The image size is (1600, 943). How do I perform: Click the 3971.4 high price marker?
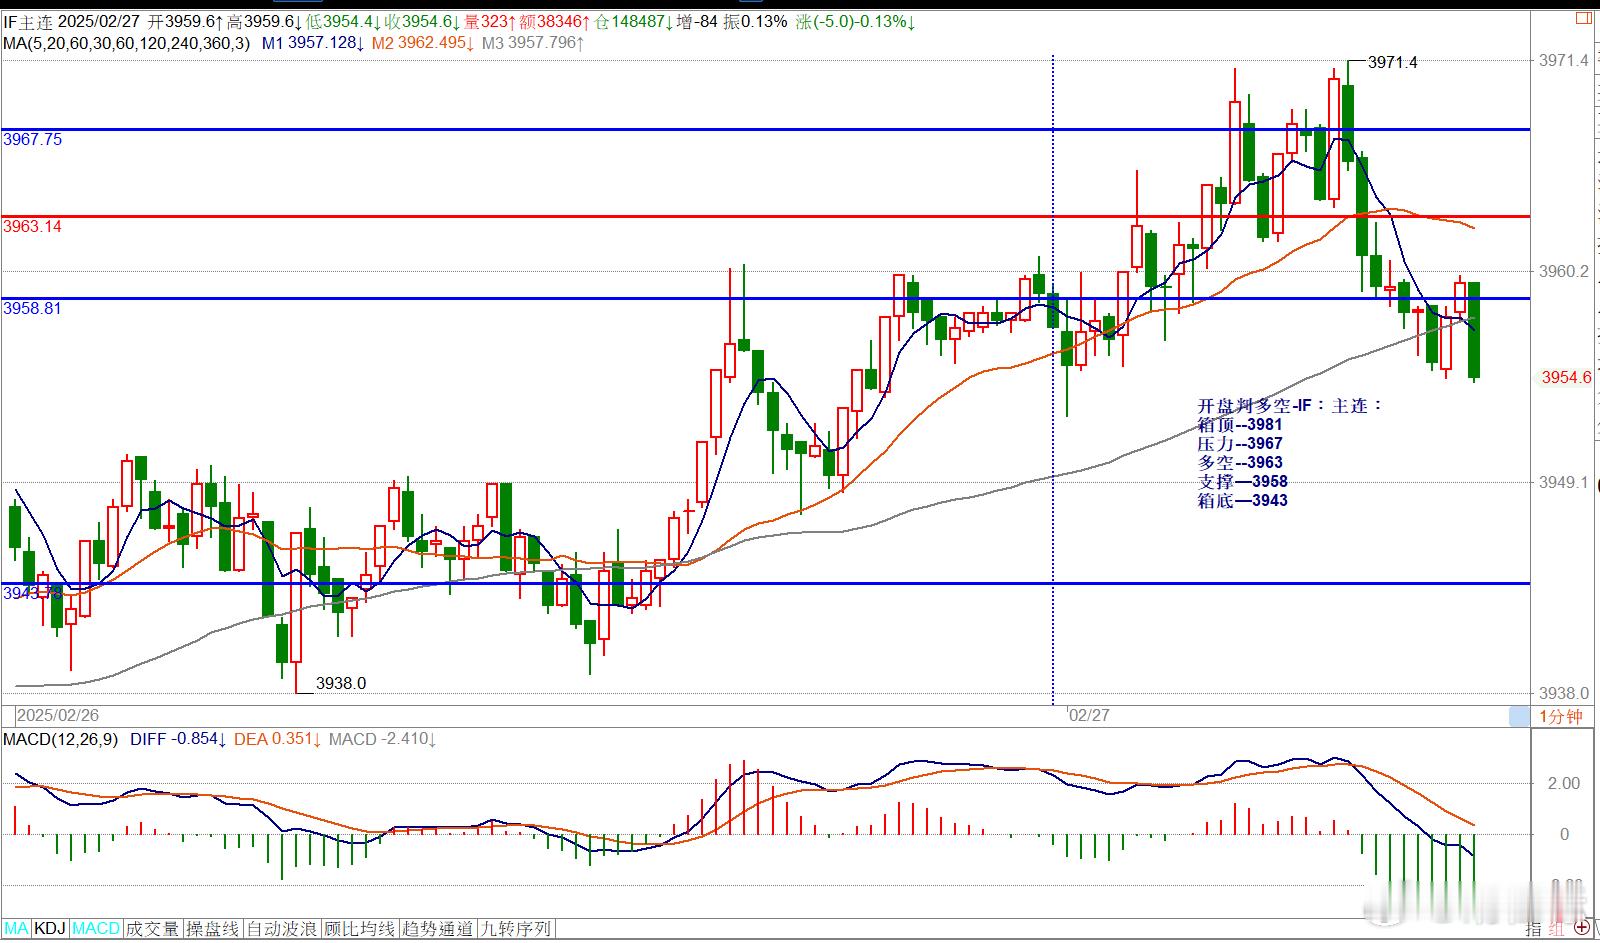coord(1392,62)
